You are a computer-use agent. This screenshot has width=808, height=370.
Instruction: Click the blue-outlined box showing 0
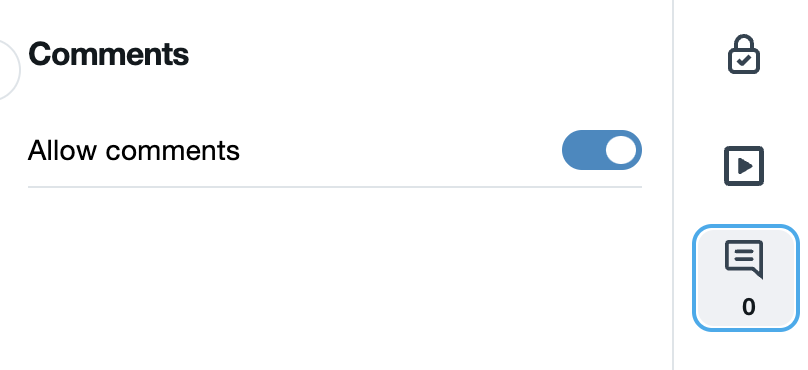click(x=745, y=278)
